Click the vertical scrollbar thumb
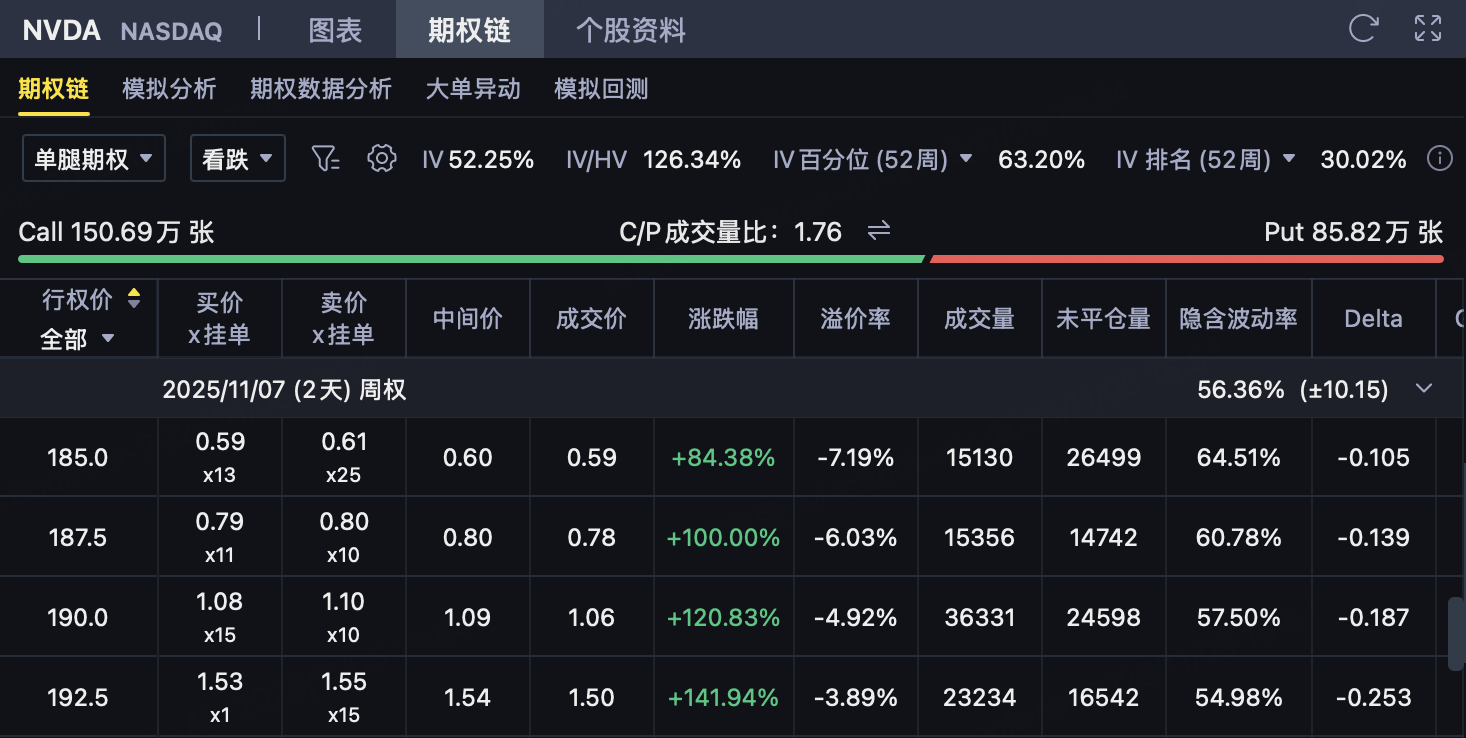Image resolution: width=1466 pixels, height=738 pixels. [1456, 635]
